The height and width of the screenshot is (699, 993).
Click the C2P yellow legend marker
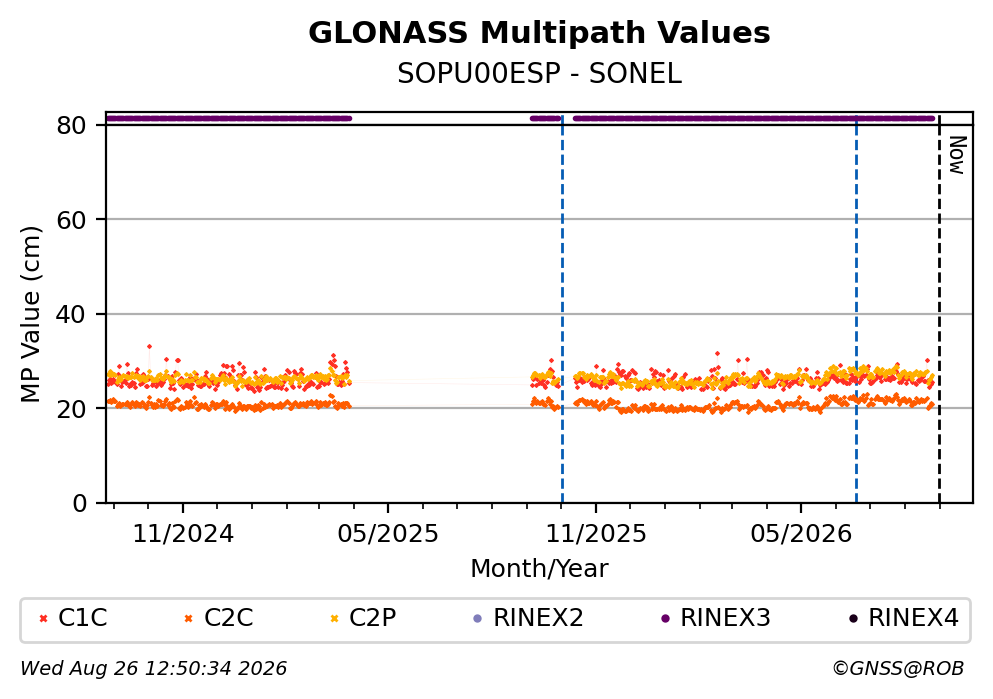(x=334, y=619)
